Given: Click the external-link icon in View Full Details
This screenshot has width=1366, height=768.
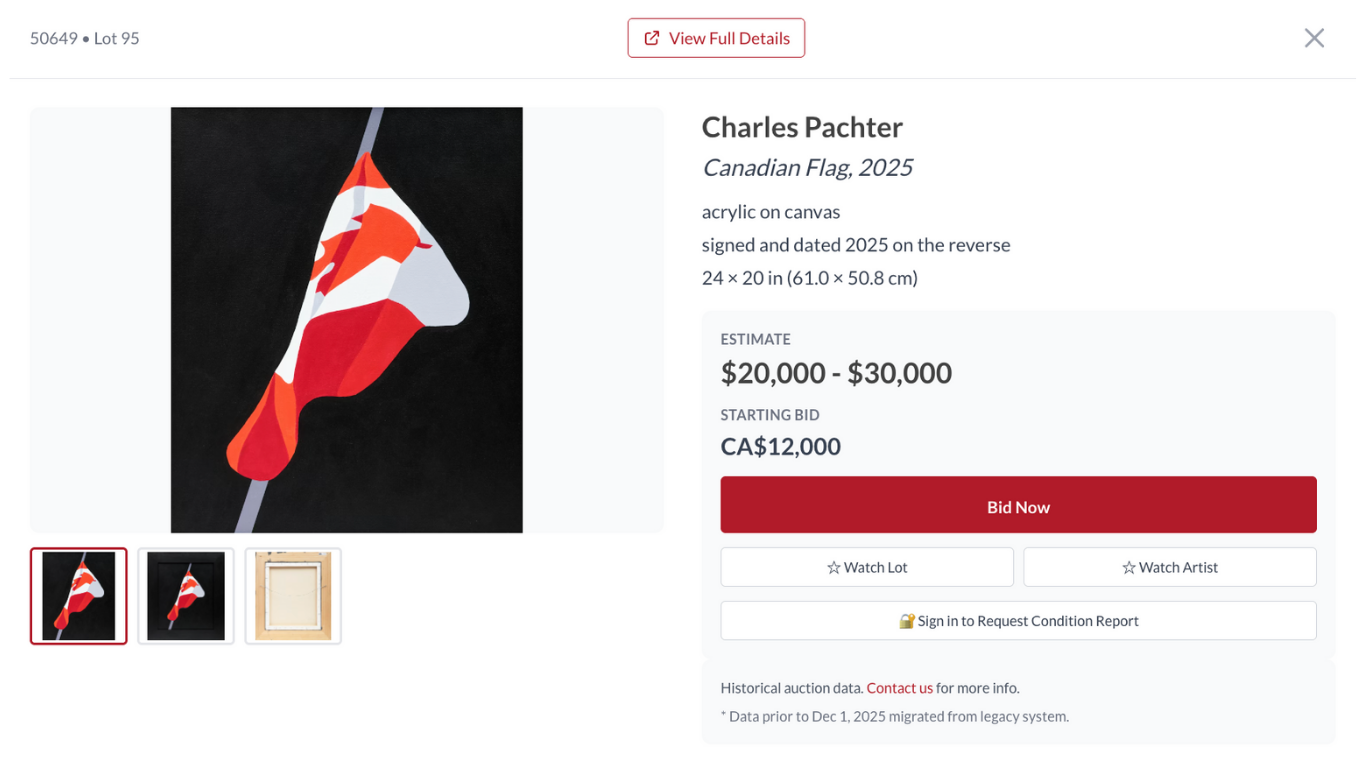Looking at the screenshot, I should 652,38.
